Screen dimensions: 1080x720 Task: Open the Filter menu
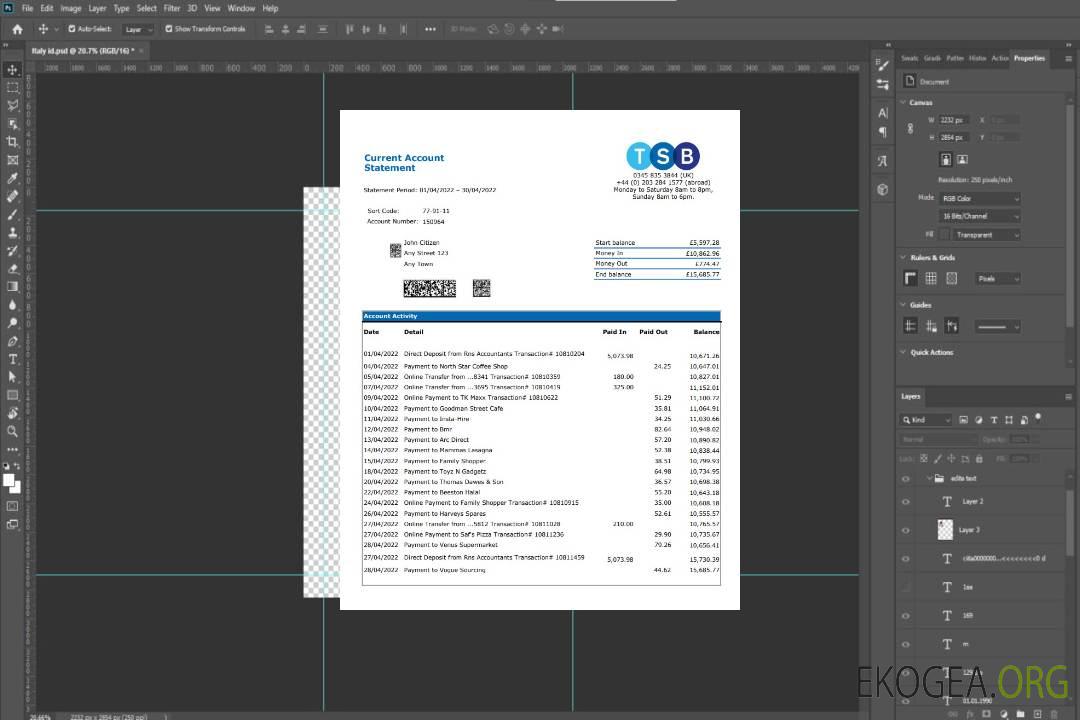pos(172,8)
